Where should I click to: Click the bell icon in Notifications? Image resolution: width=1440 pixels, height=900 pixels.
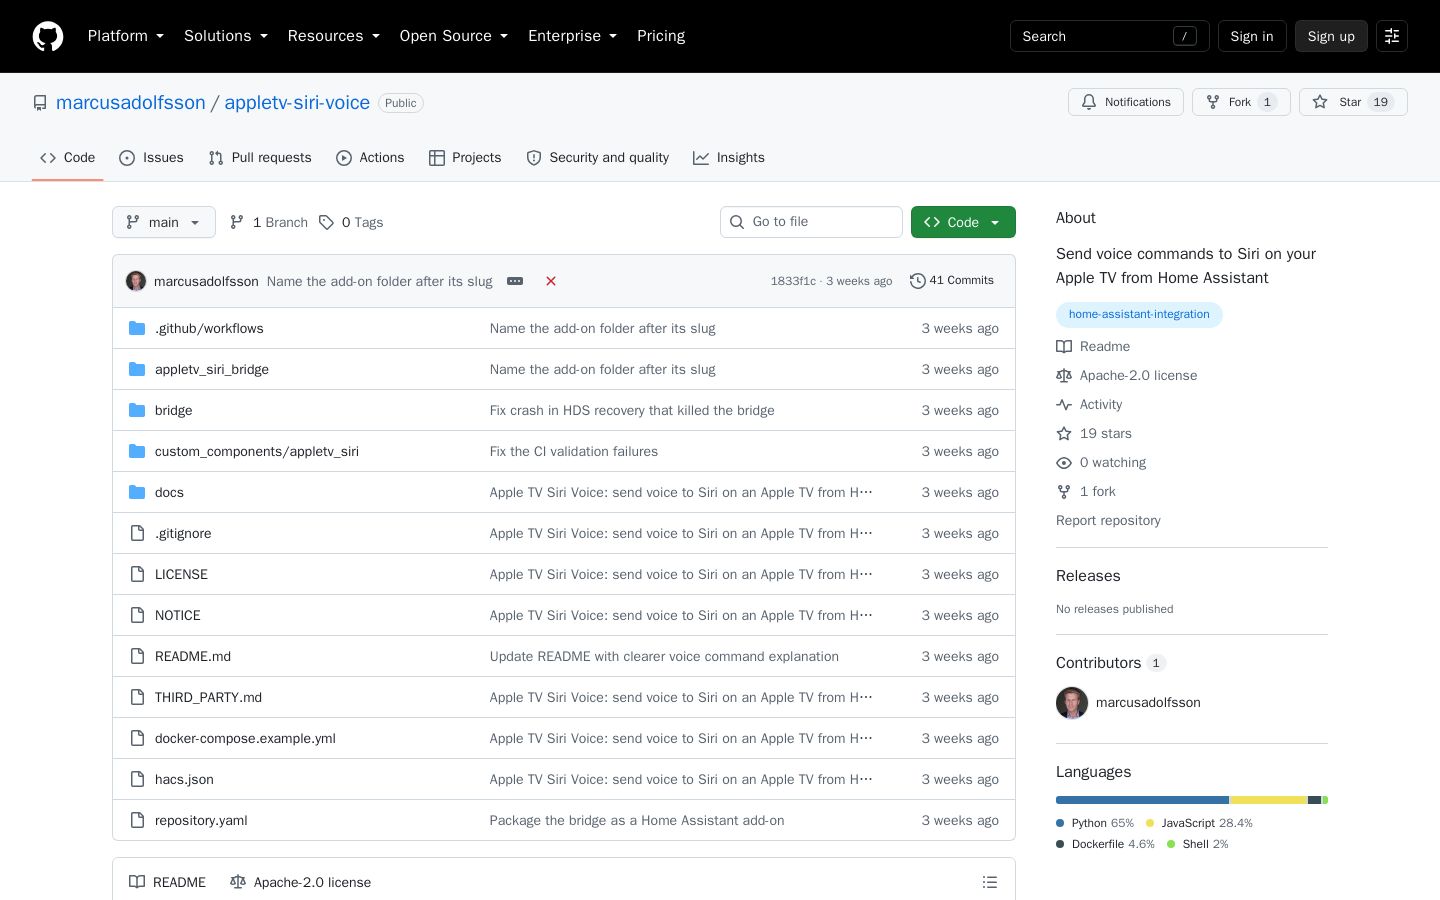coord(1089,102)
